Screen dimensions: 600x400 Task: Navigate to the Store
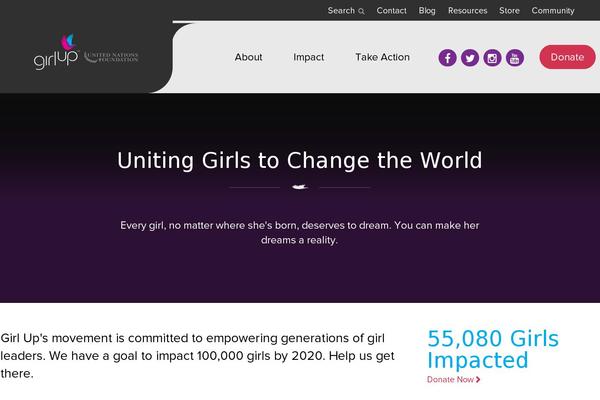click(509, 11)
